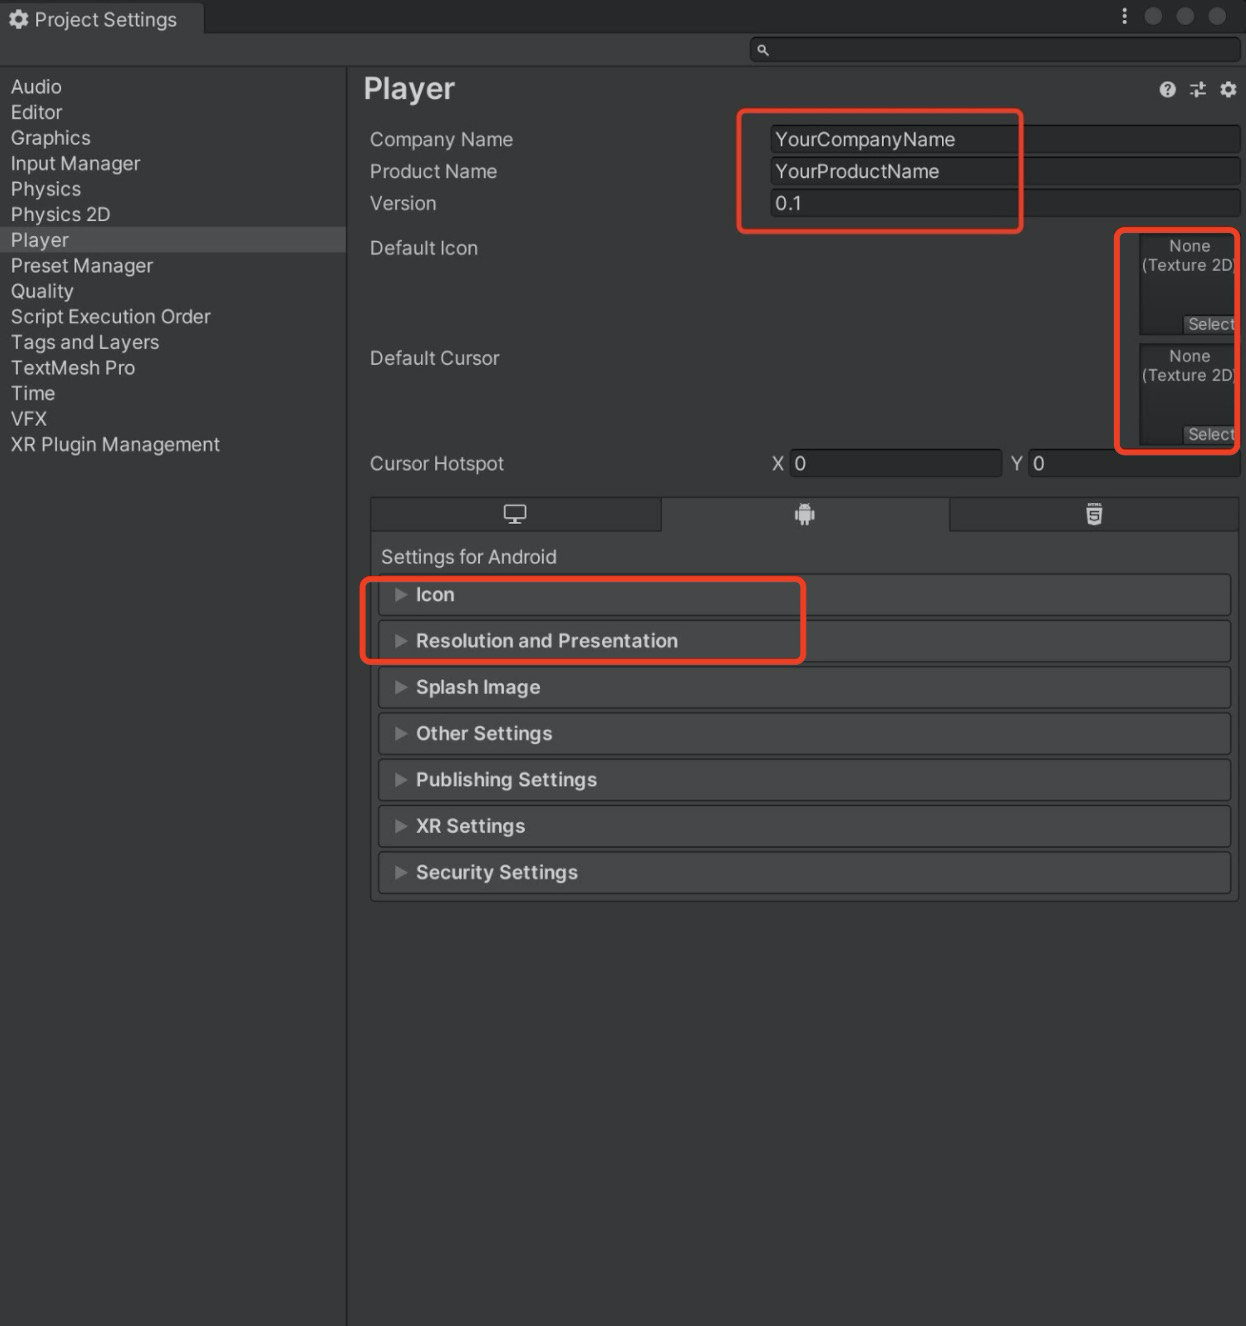Expand the Other Settings section

pyautogui.click(x=804, y=733)
